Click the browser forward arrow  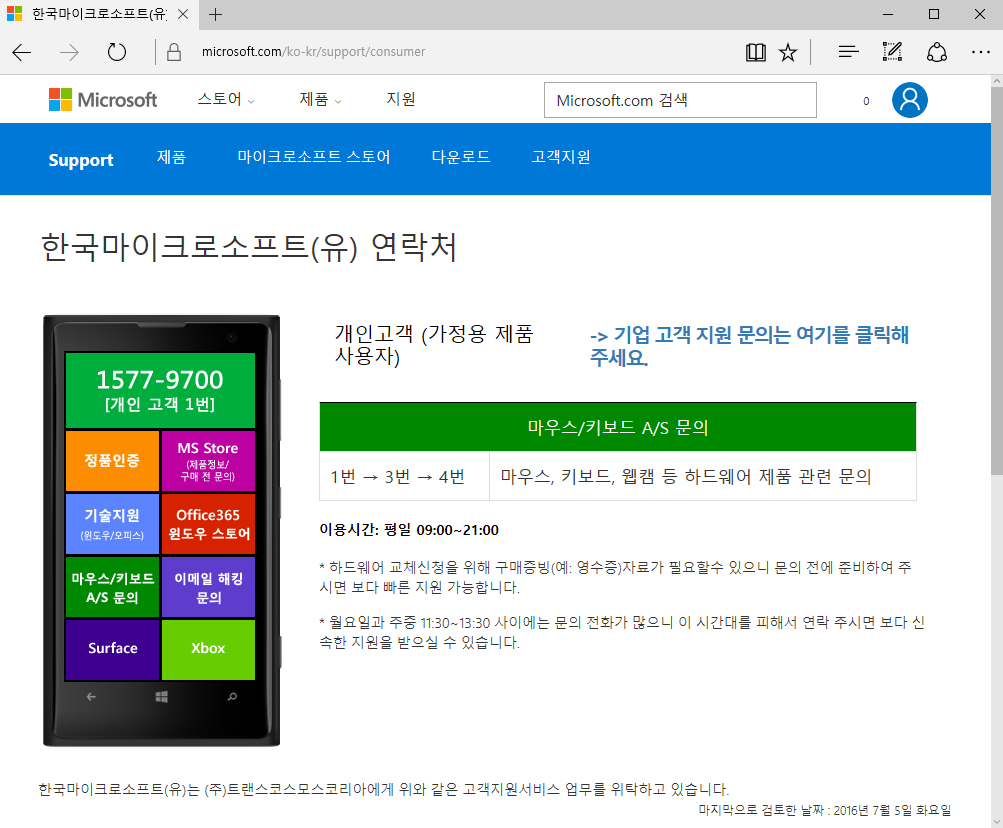click(69, 52)
